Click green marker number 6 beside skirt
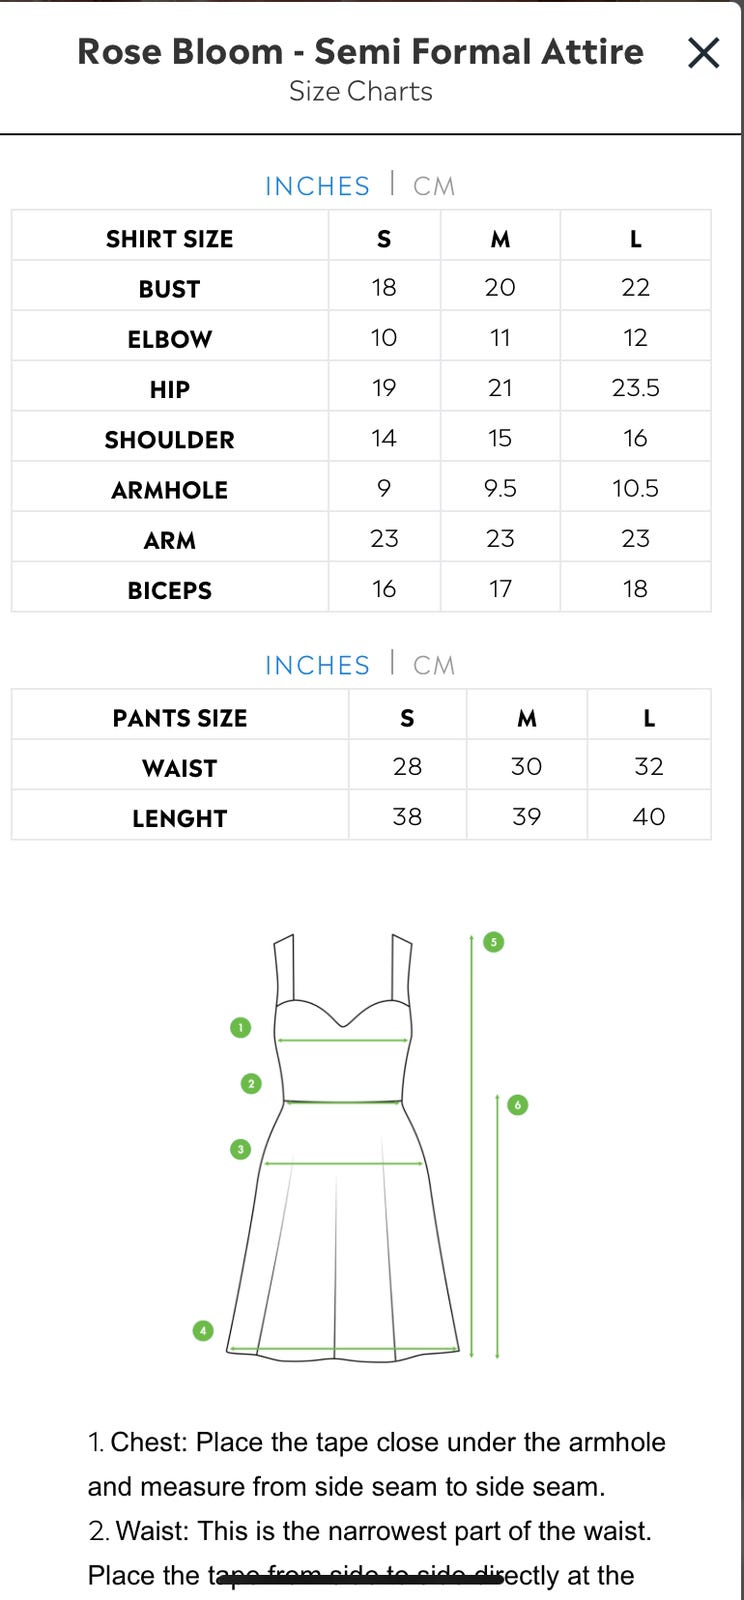The height and width of the screenshot is (1600, 744). tap(517, 1105)
